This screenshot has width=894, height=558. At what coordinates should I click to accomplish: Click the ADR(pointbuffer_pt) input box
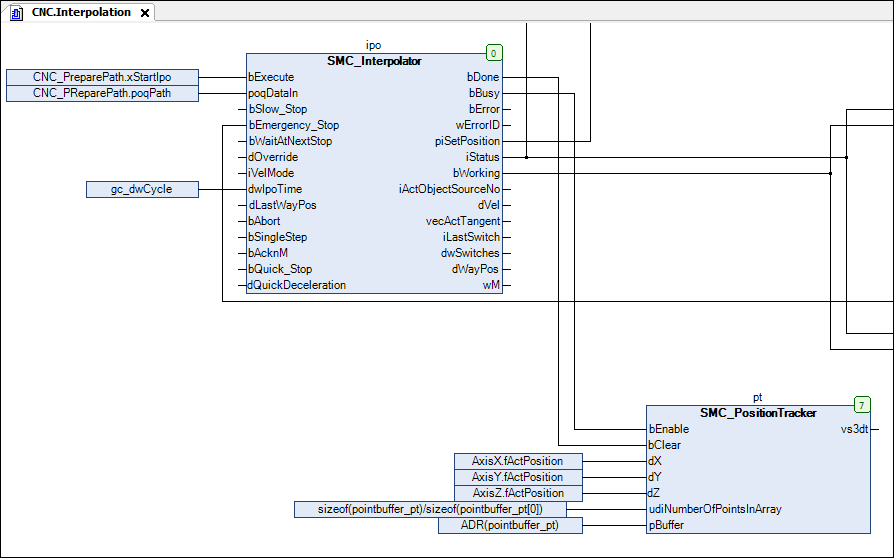pyautogui.click(x=509, y=525)
